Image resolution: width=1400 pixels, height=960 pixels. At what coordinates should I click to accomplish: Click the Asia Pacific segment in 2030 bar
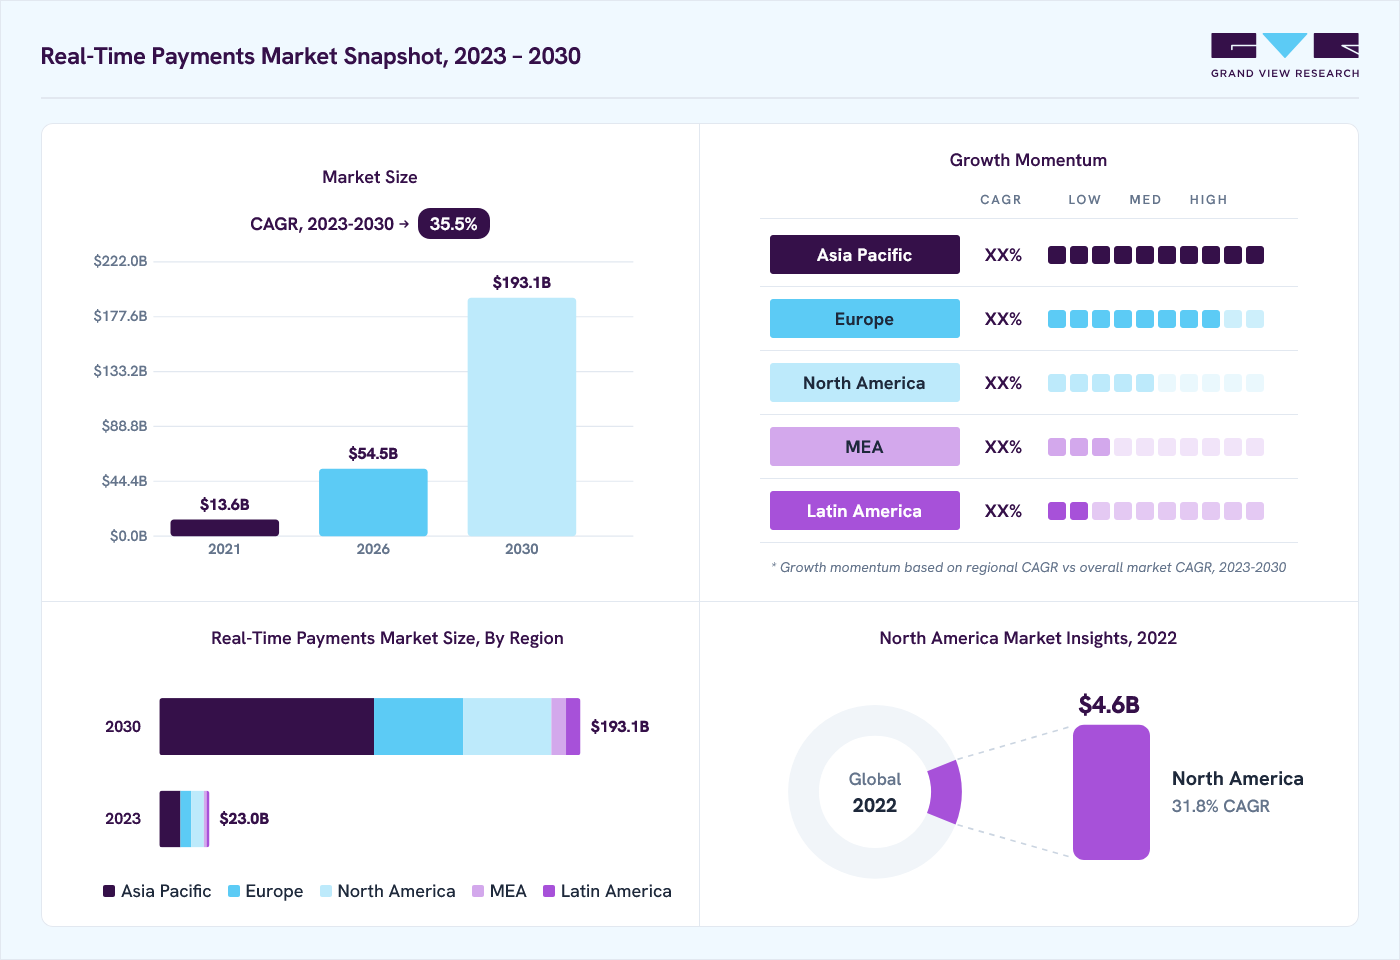point(267,727)
